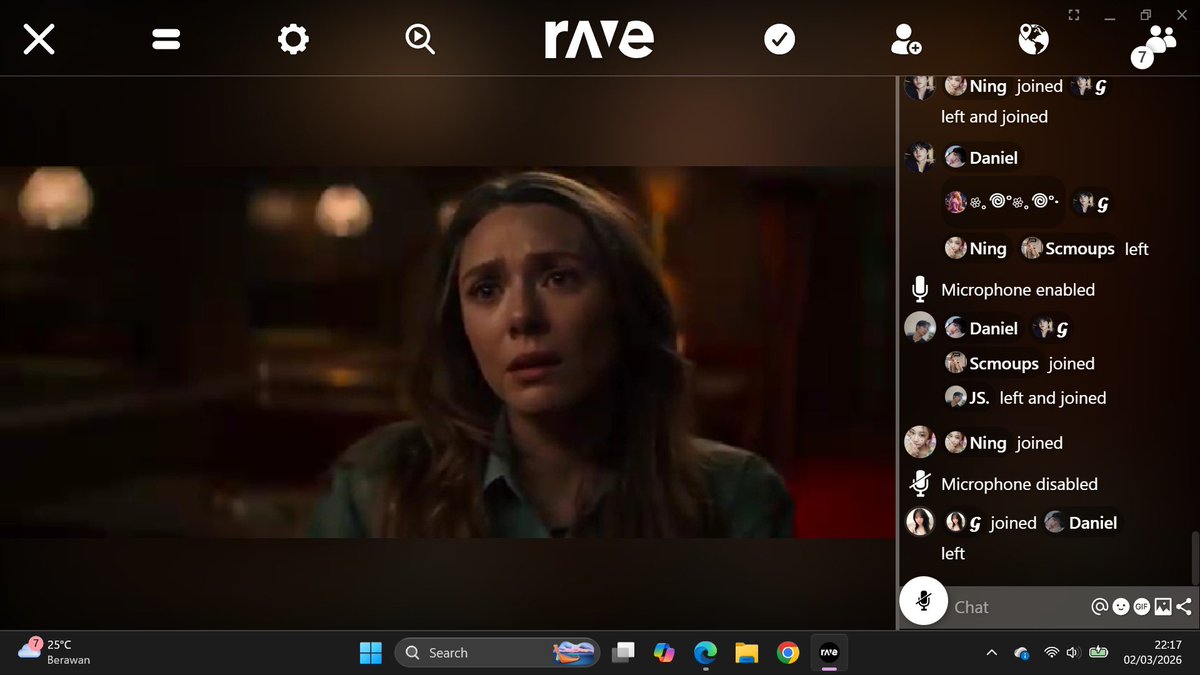Launch Microsoft Edge from taskbar
The width and height of the screenshot is (1200, 675).
point(705,653)
